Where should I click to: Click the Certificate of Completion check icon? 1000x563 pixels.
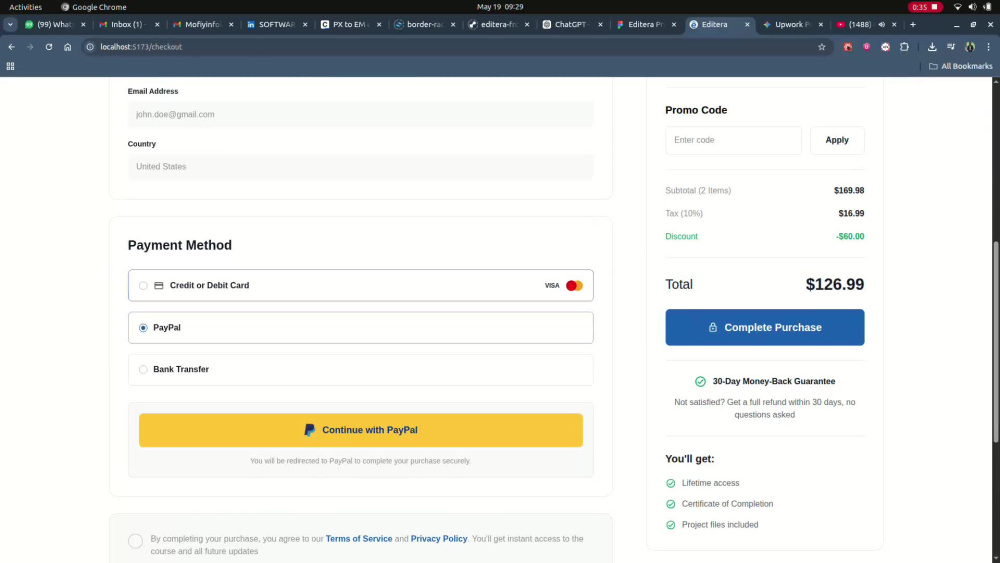point(670,504)
